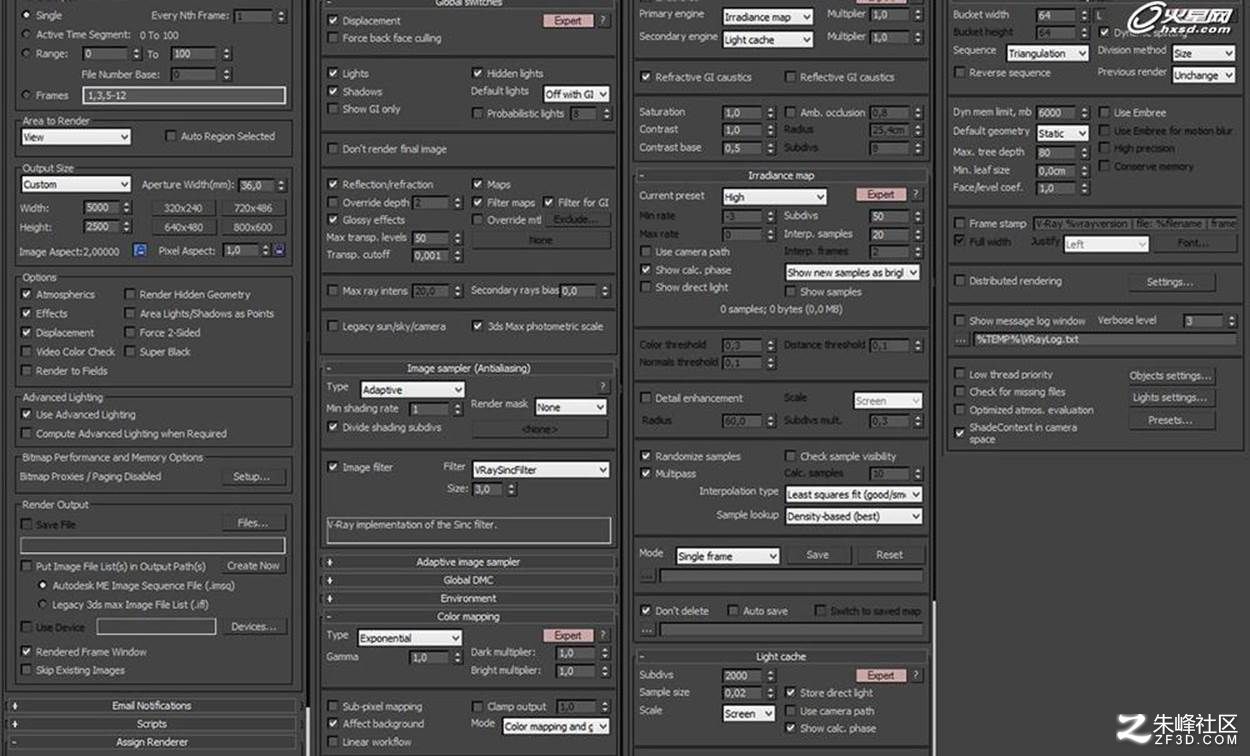Click the Files... button
The width and height of the screenshot is (1250, 756).
click(x=252, y=523)
